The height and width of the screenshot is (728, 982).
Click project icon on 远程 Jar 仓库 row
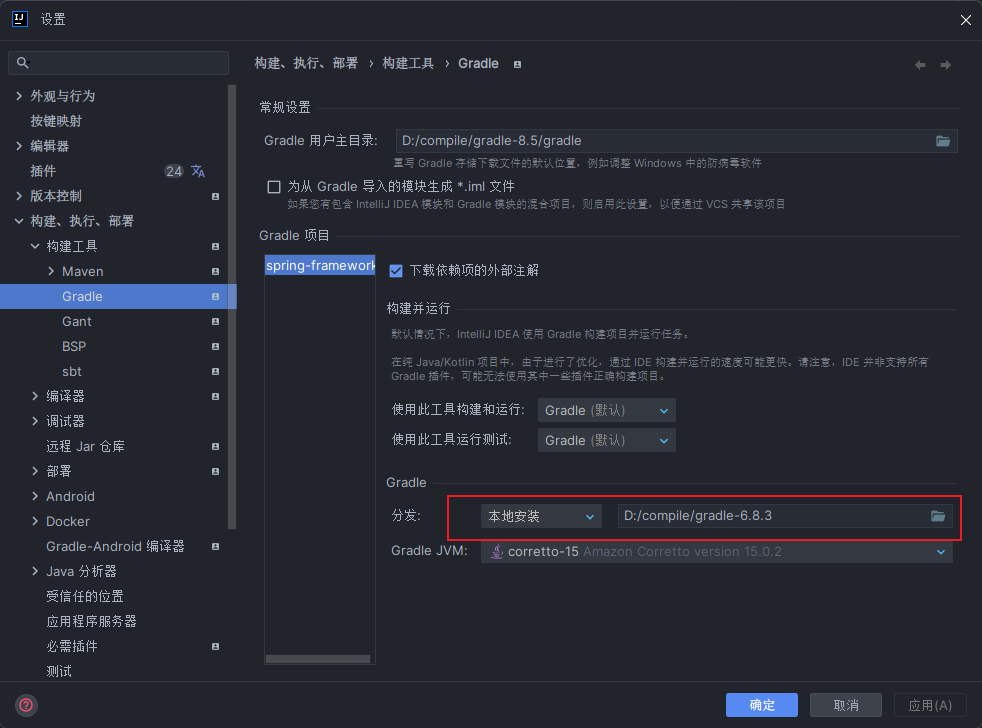tap(215, 446)
